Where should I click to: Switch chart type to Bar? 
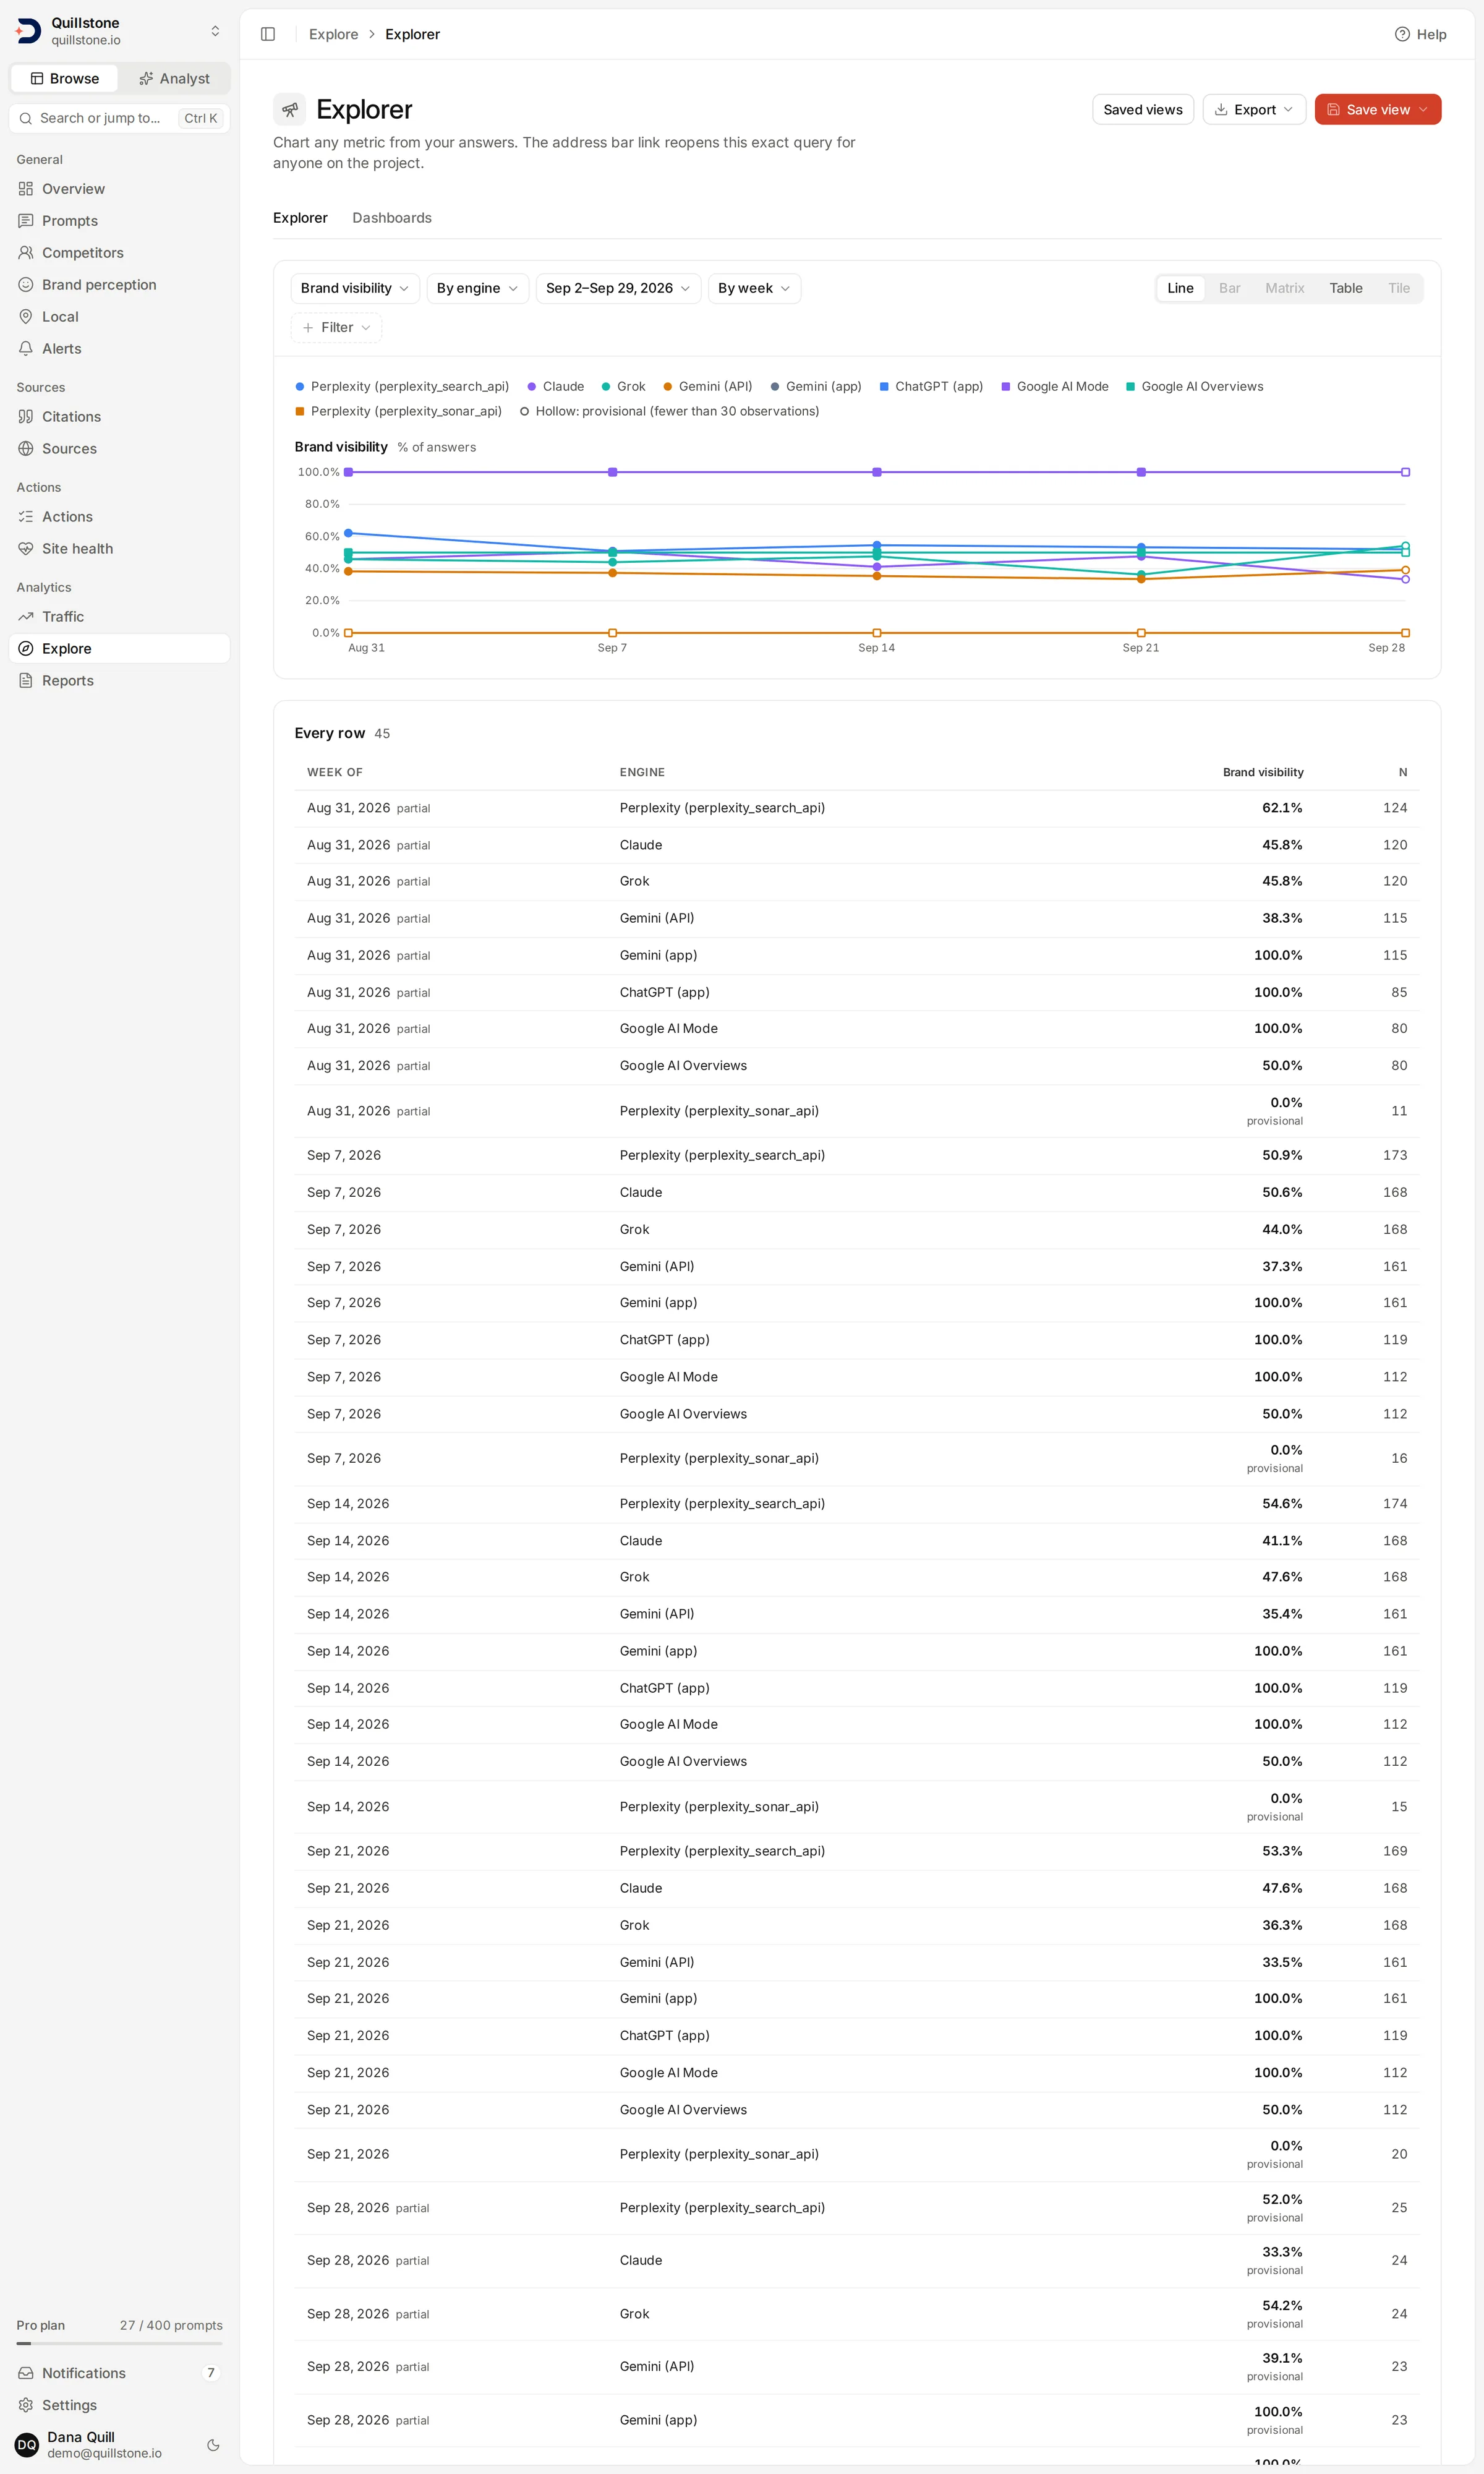(1229, 288)
